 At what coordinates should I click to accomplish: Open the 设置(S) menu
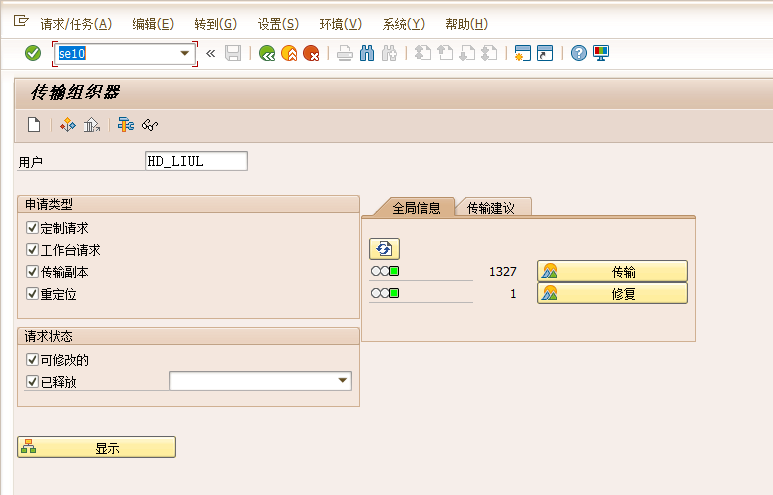click(278, 24)
